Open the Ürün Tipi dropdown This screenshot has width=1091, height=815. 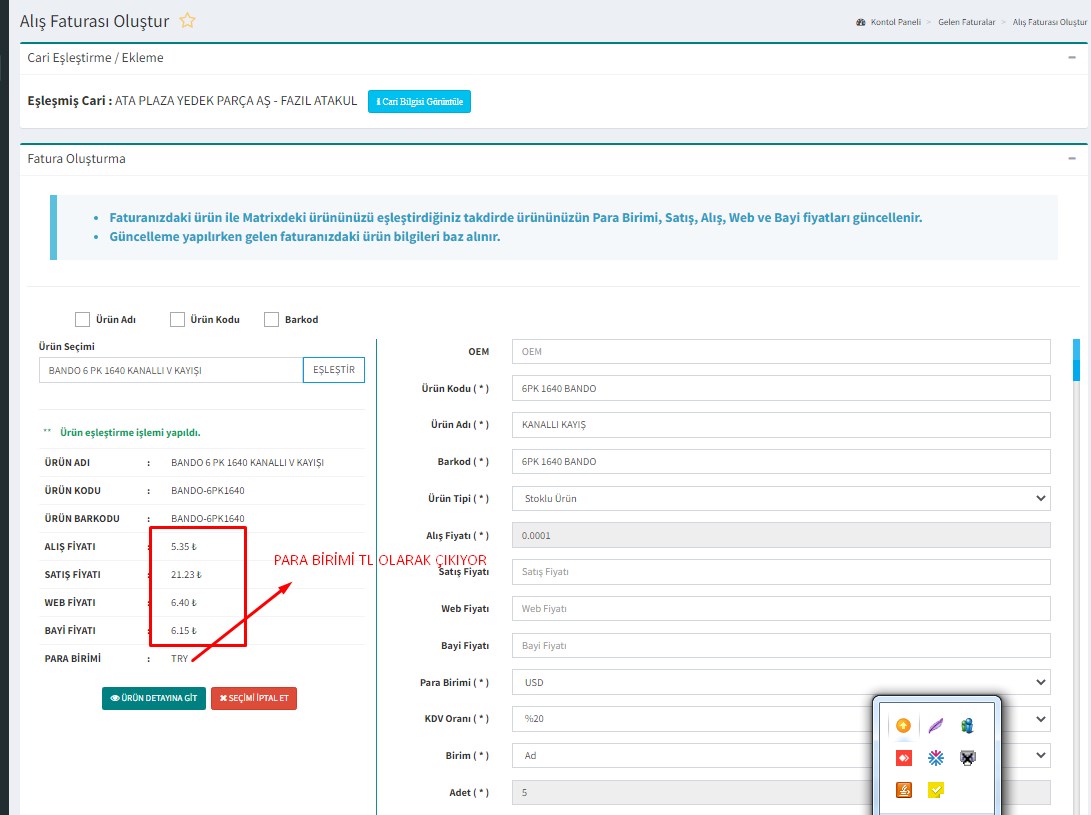coord(780,498)
